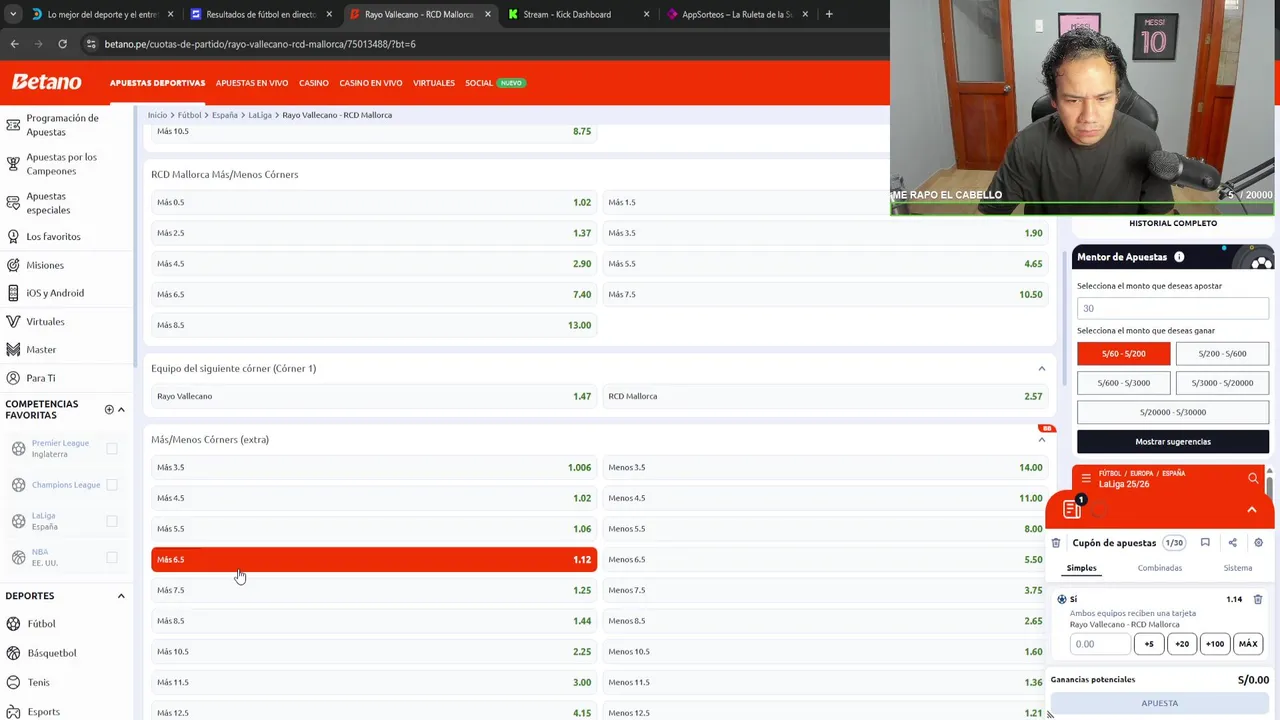Switch to the Simples tab

(1081, 568)
